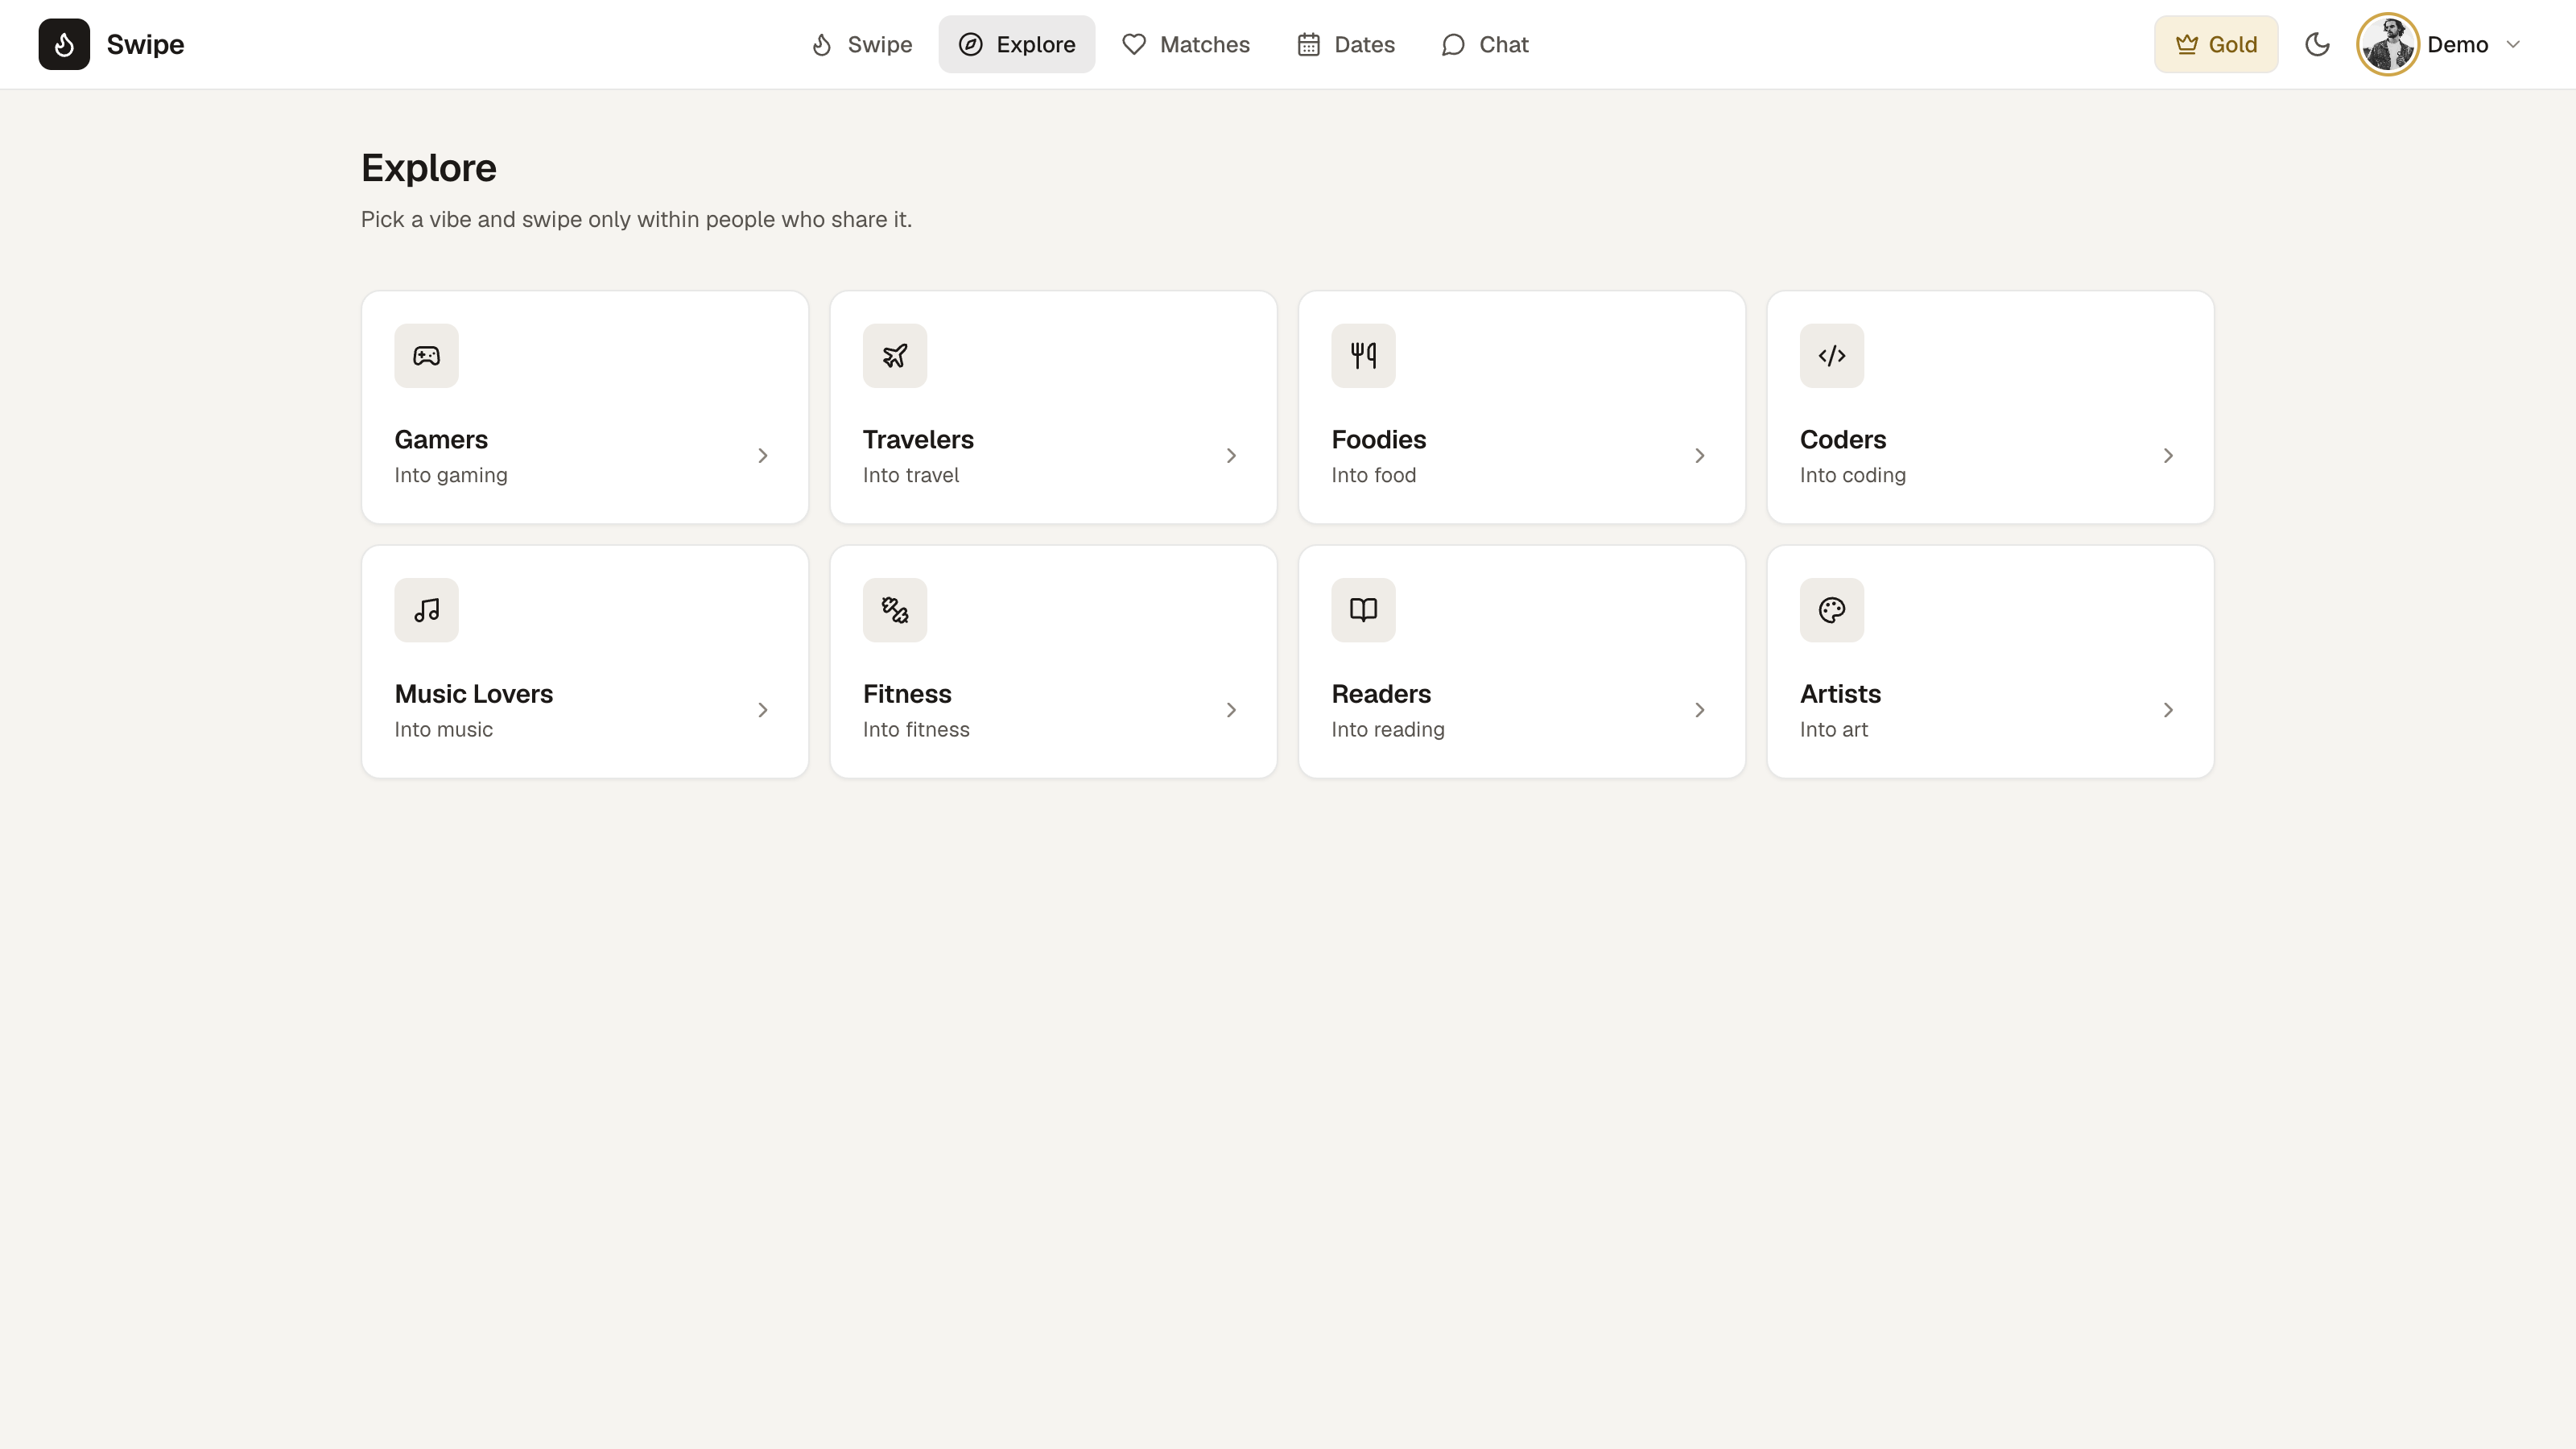This screenshot has width=2576, height=1449.
Task: Open the Foodies card chevron arrow
Action: tap(1700, 456)
